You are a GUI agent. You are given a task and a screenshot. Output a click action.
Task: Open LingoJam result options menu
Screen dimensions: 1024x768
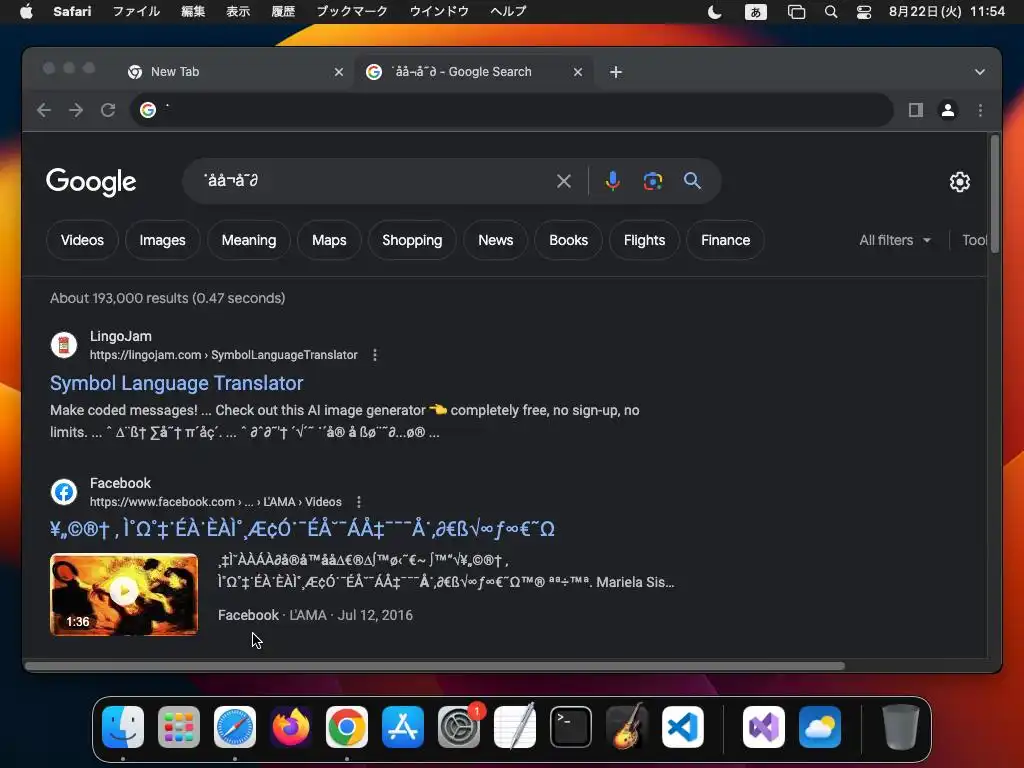pos(374,355)
